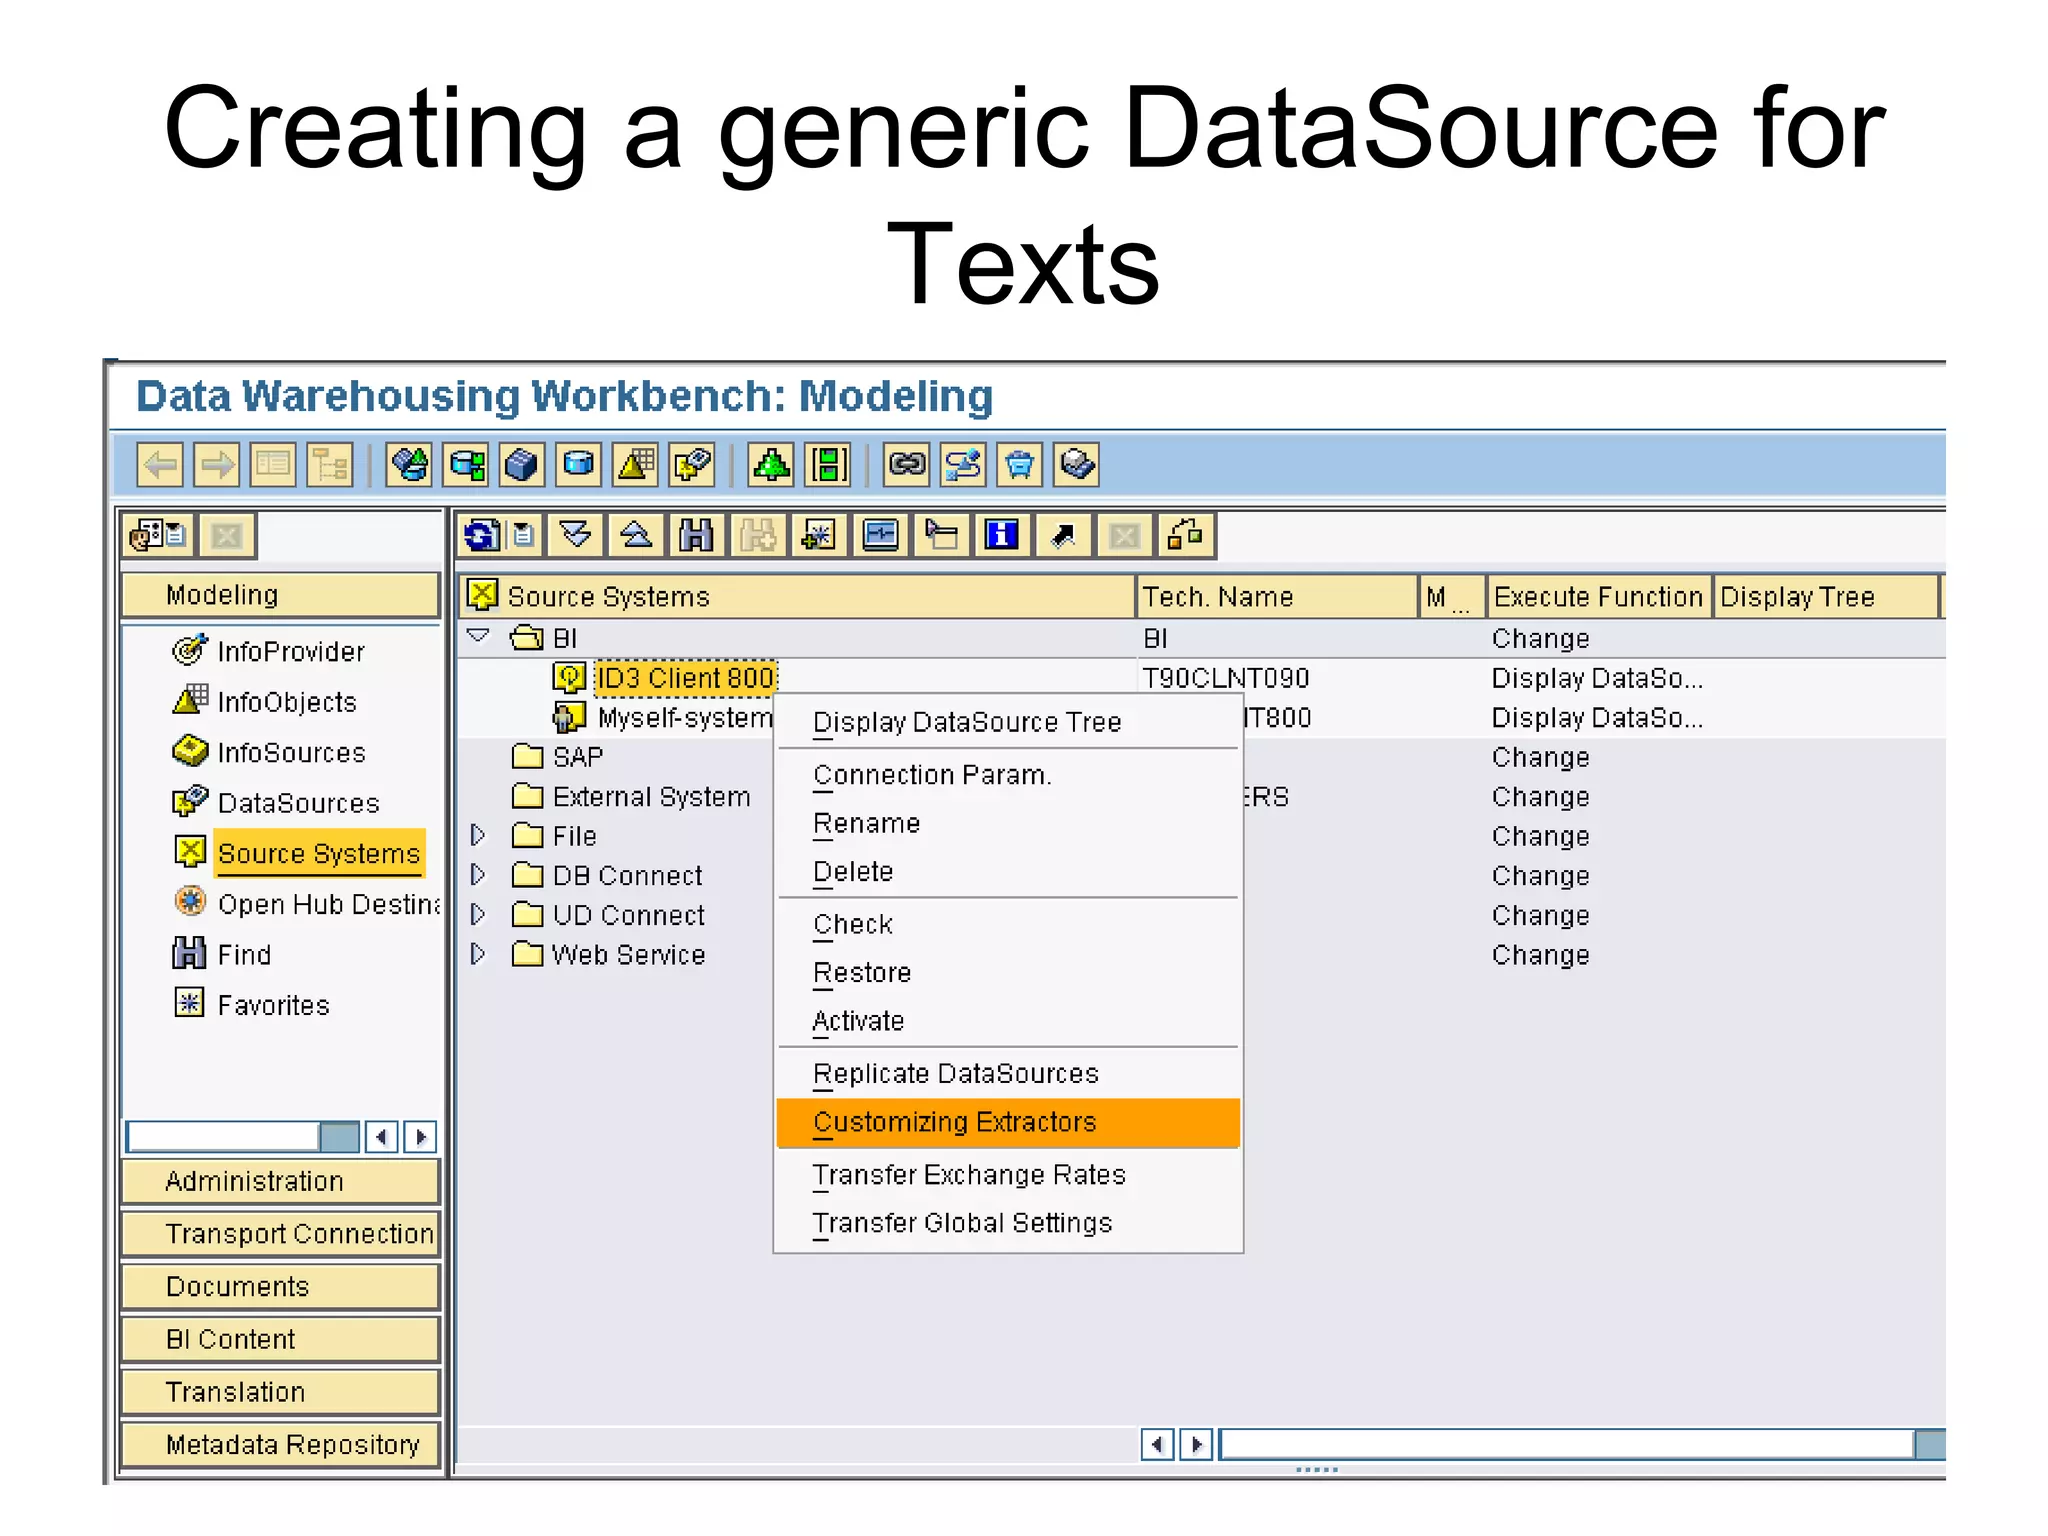Choose Display DataSource Tree menu option
2048x1536 pixels.
[x=967, y=722]
